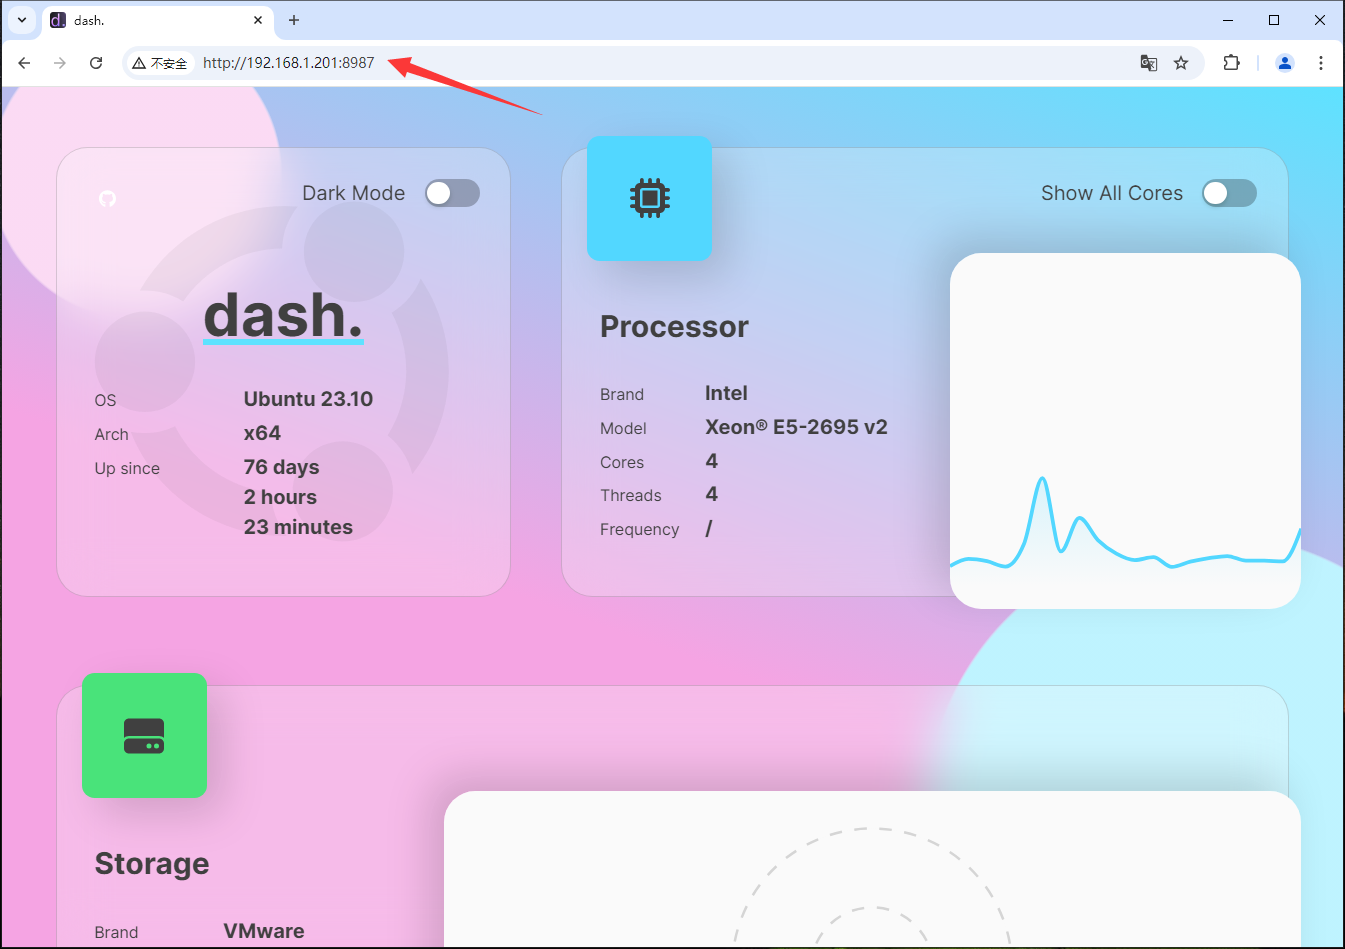1345x949 pixels.
Task: Click the dash. tab favicon
Action: point(58,20)
